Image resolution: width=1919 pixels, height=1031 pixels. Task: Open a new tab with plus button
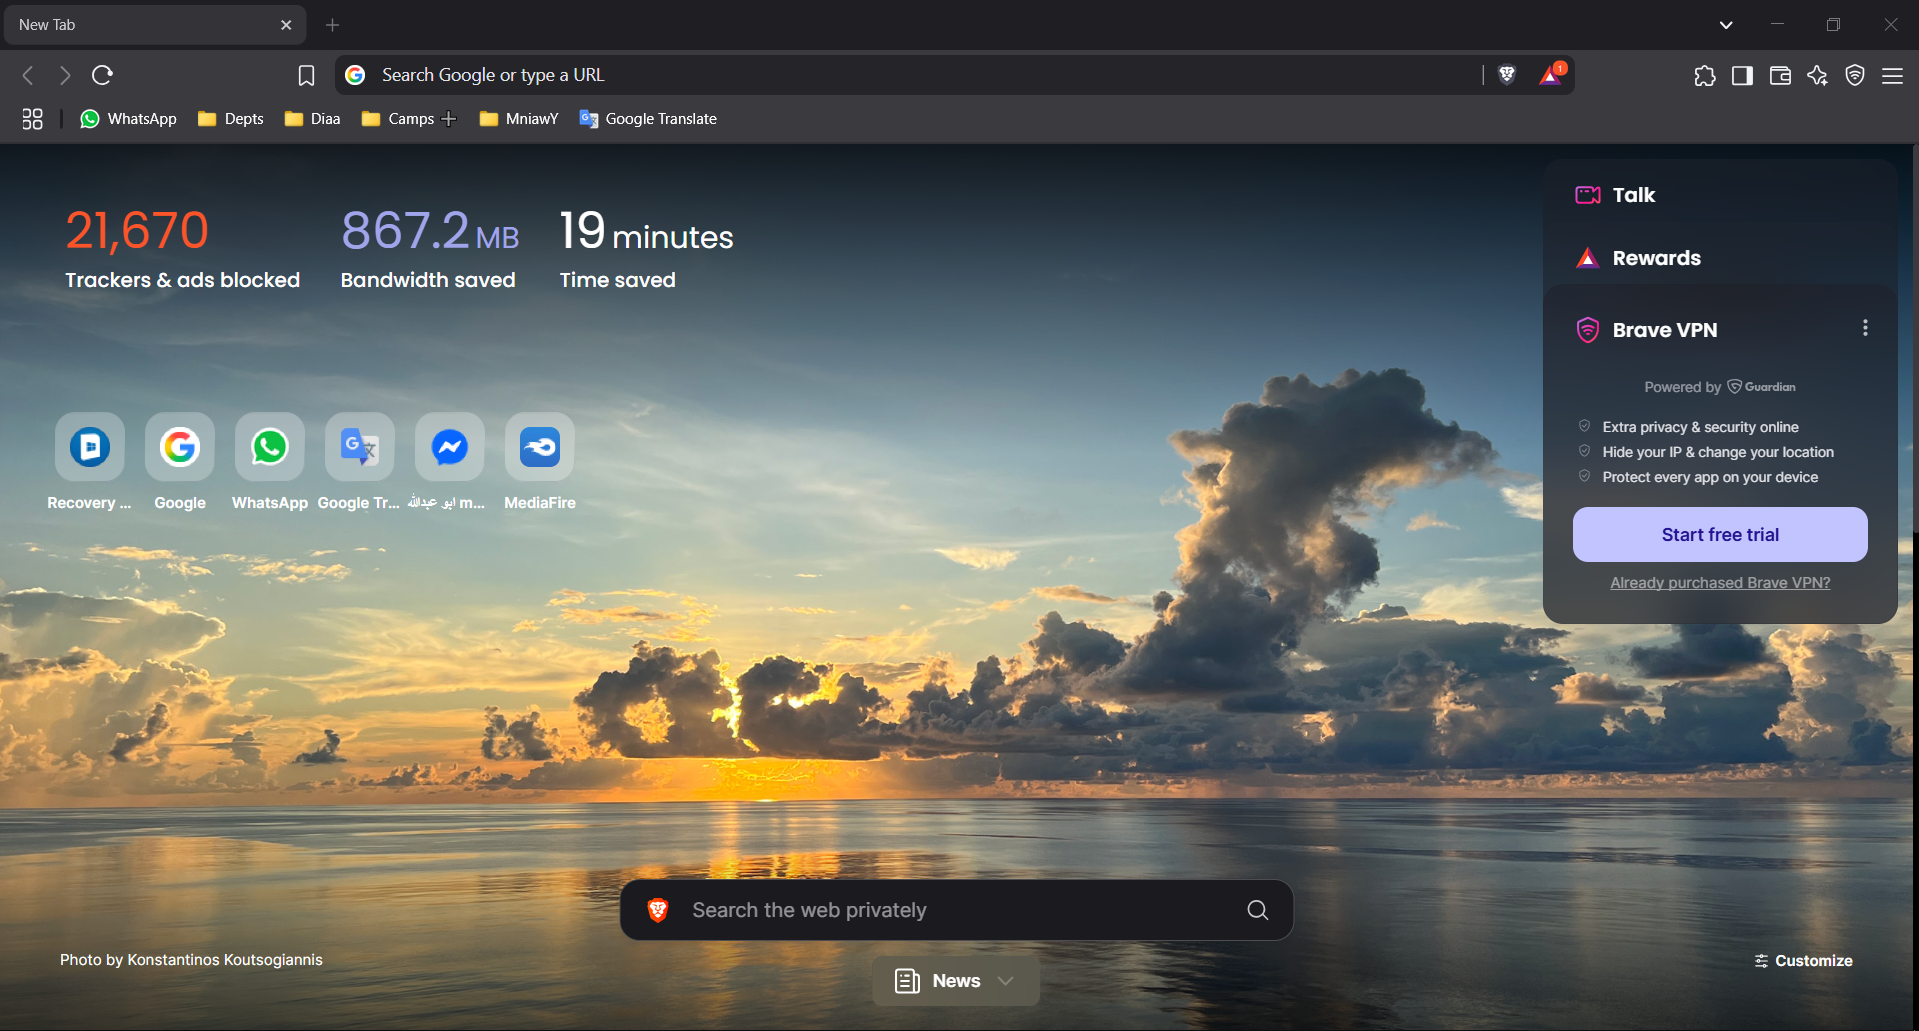pos(332,25)
